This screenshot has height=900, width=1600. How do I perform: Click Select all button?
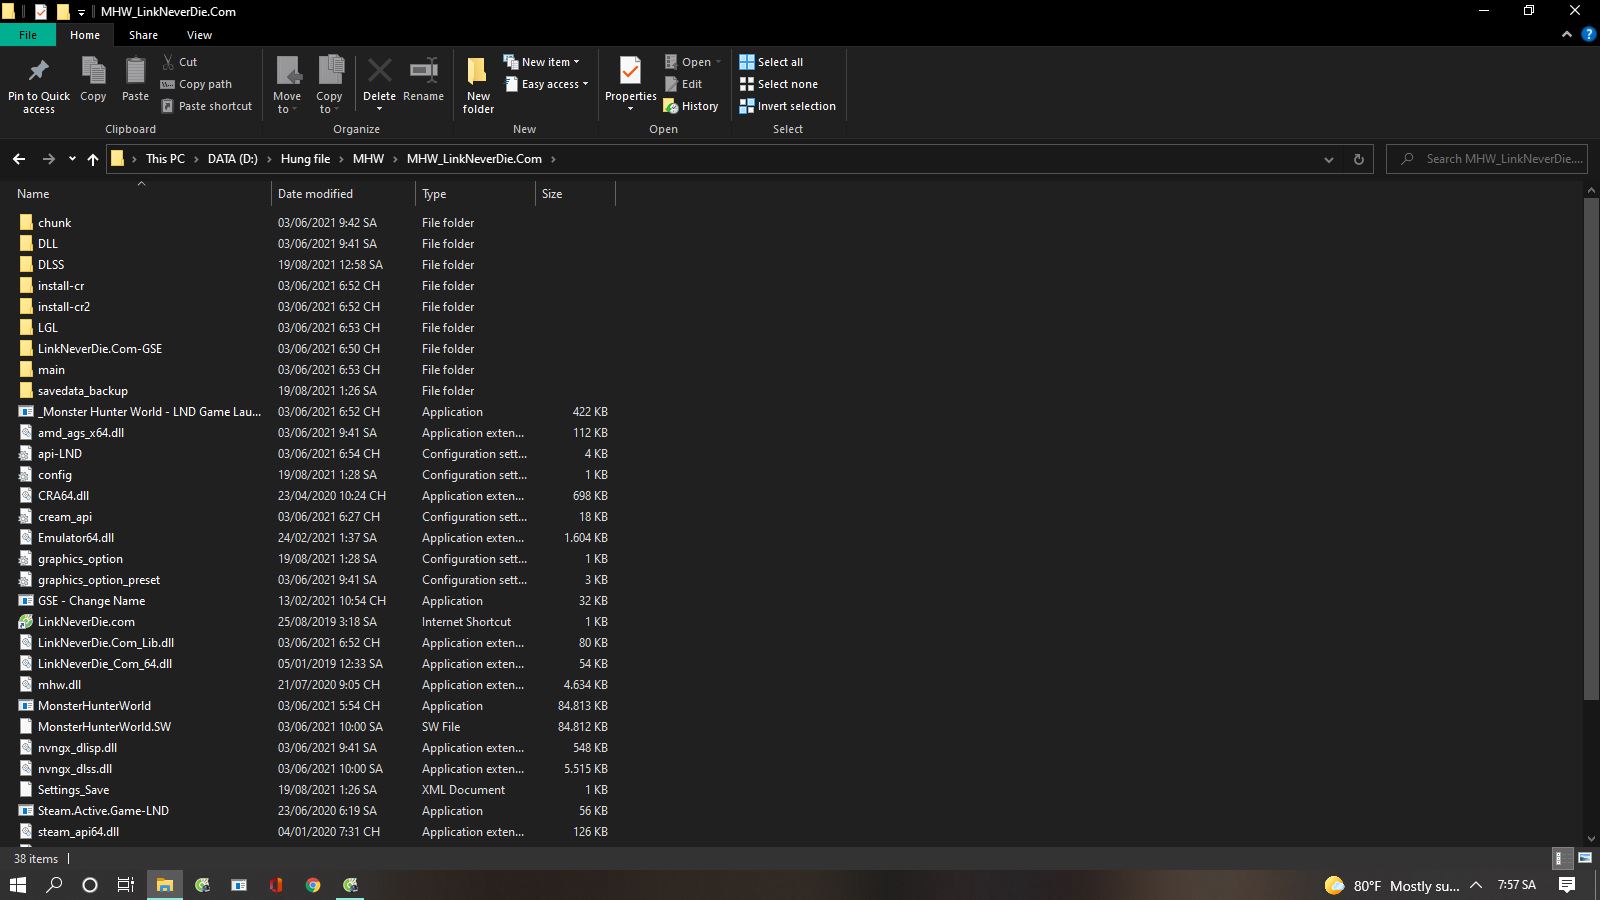771,62
